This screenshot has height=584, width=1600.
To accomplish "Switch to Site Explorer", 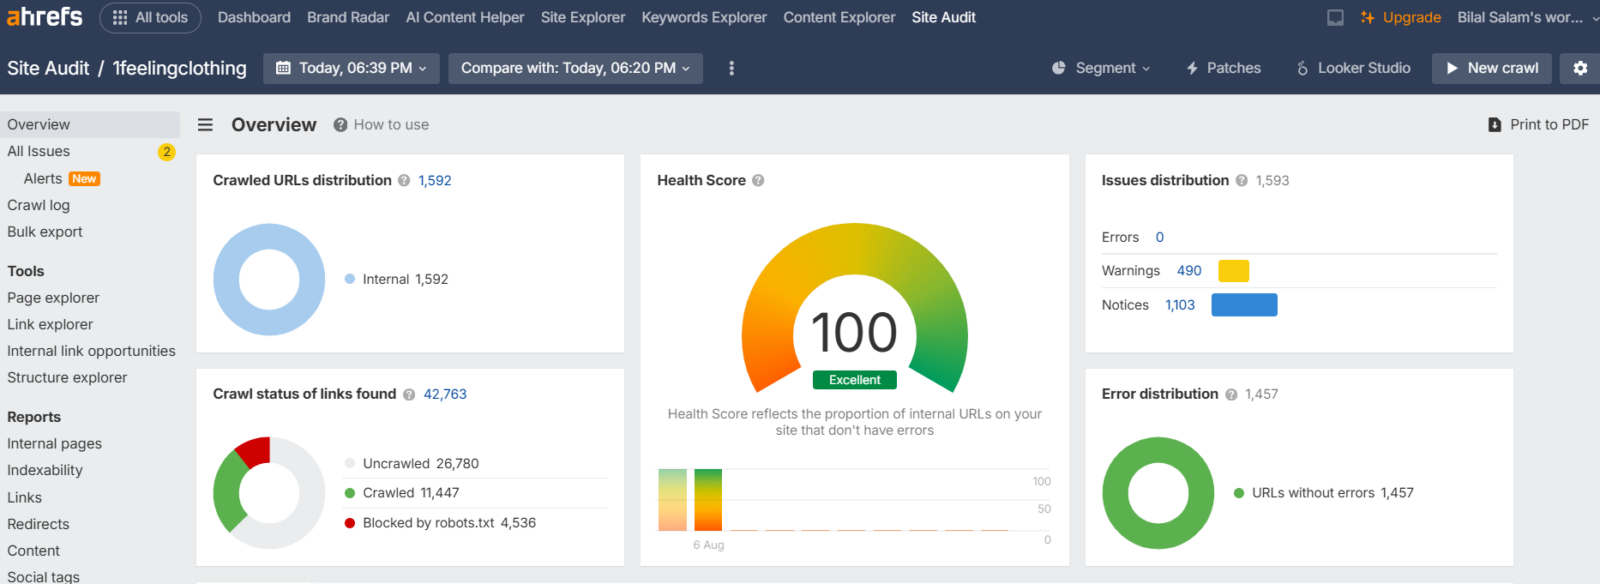I will click(583, 17).
